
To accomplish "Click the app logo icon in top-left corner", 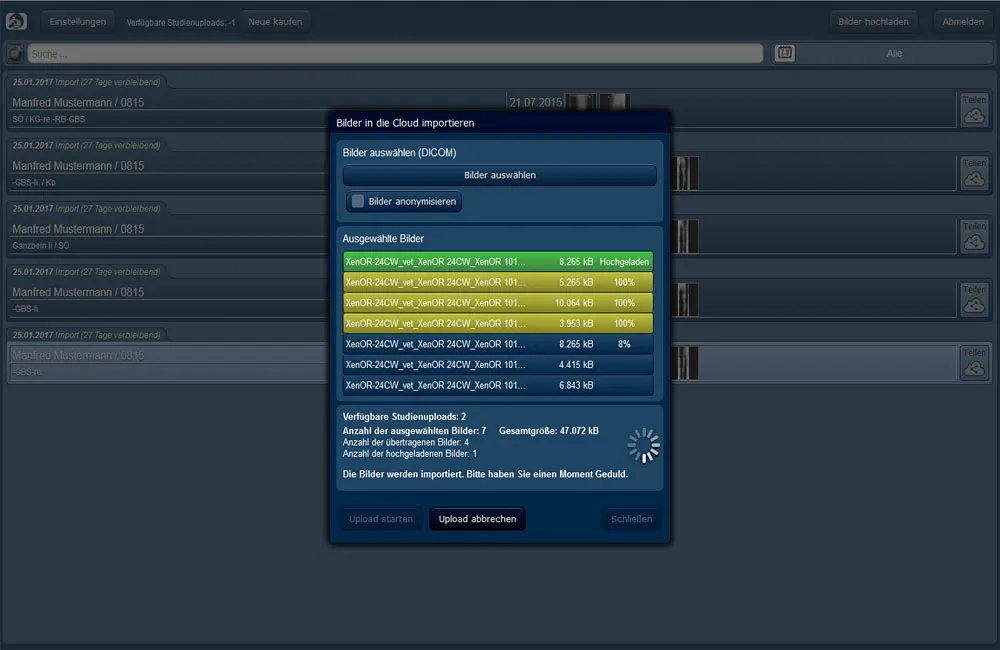I will click(16, 21).
